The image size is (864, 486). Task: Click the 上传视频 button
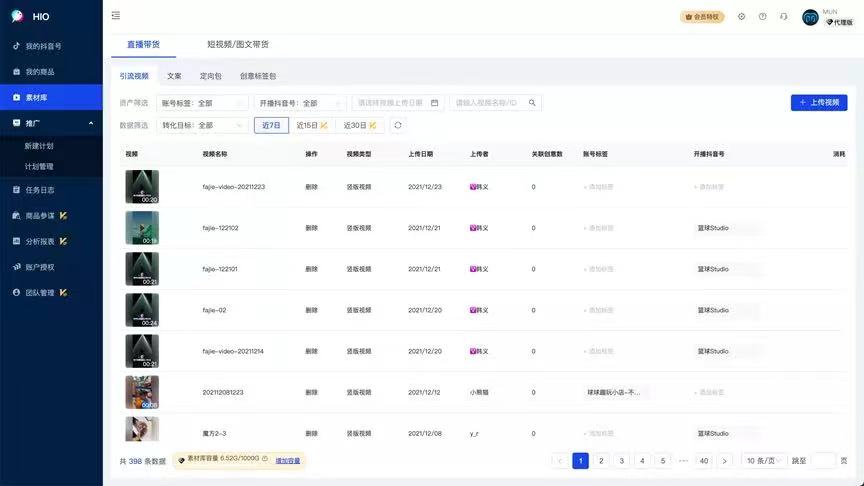(819, 102)
